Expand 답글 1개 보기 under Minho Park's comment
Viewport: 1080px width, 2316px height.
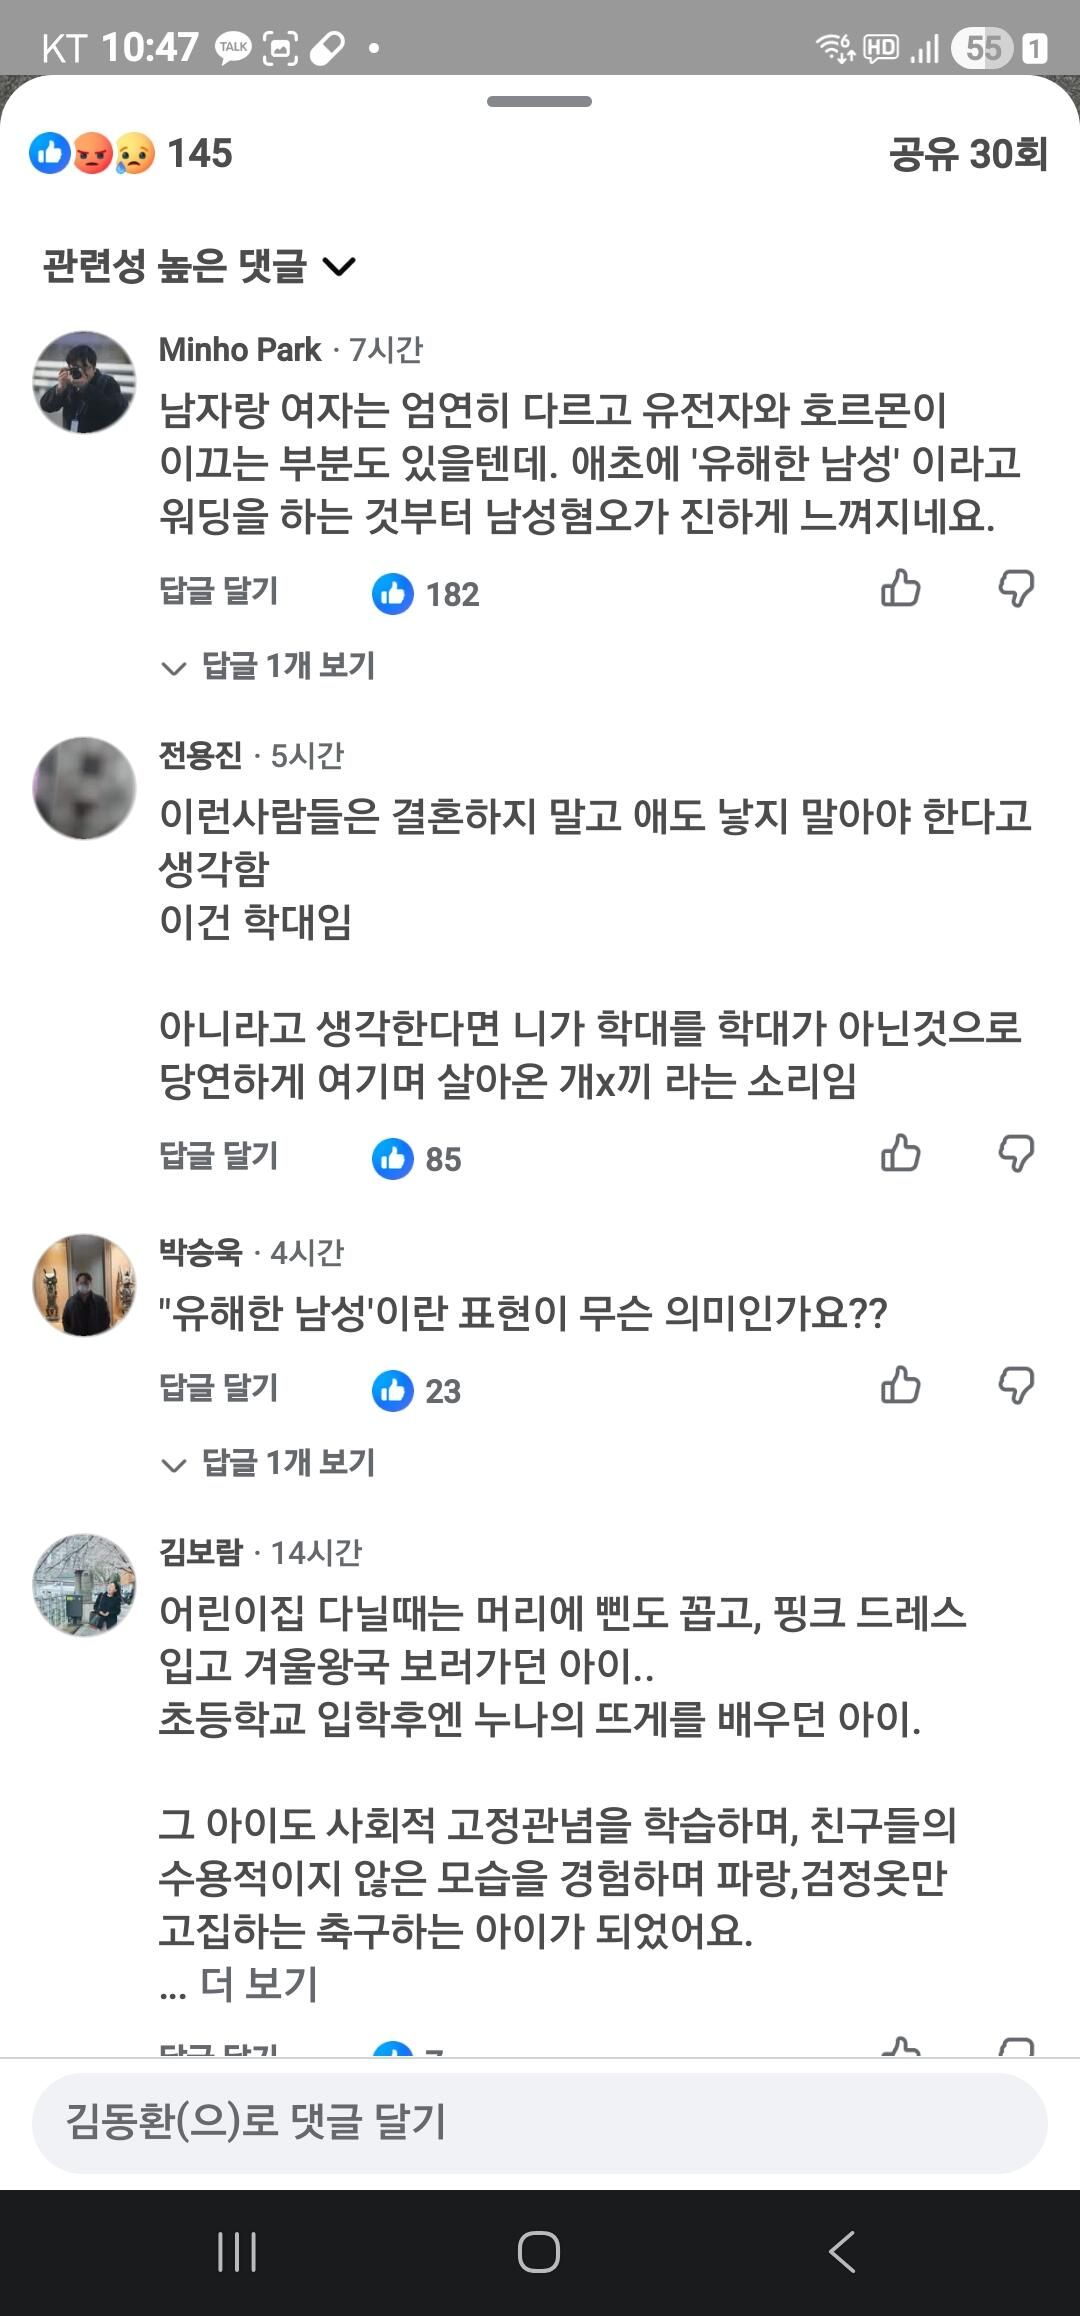pyautogui.click(x=268, y=666)
